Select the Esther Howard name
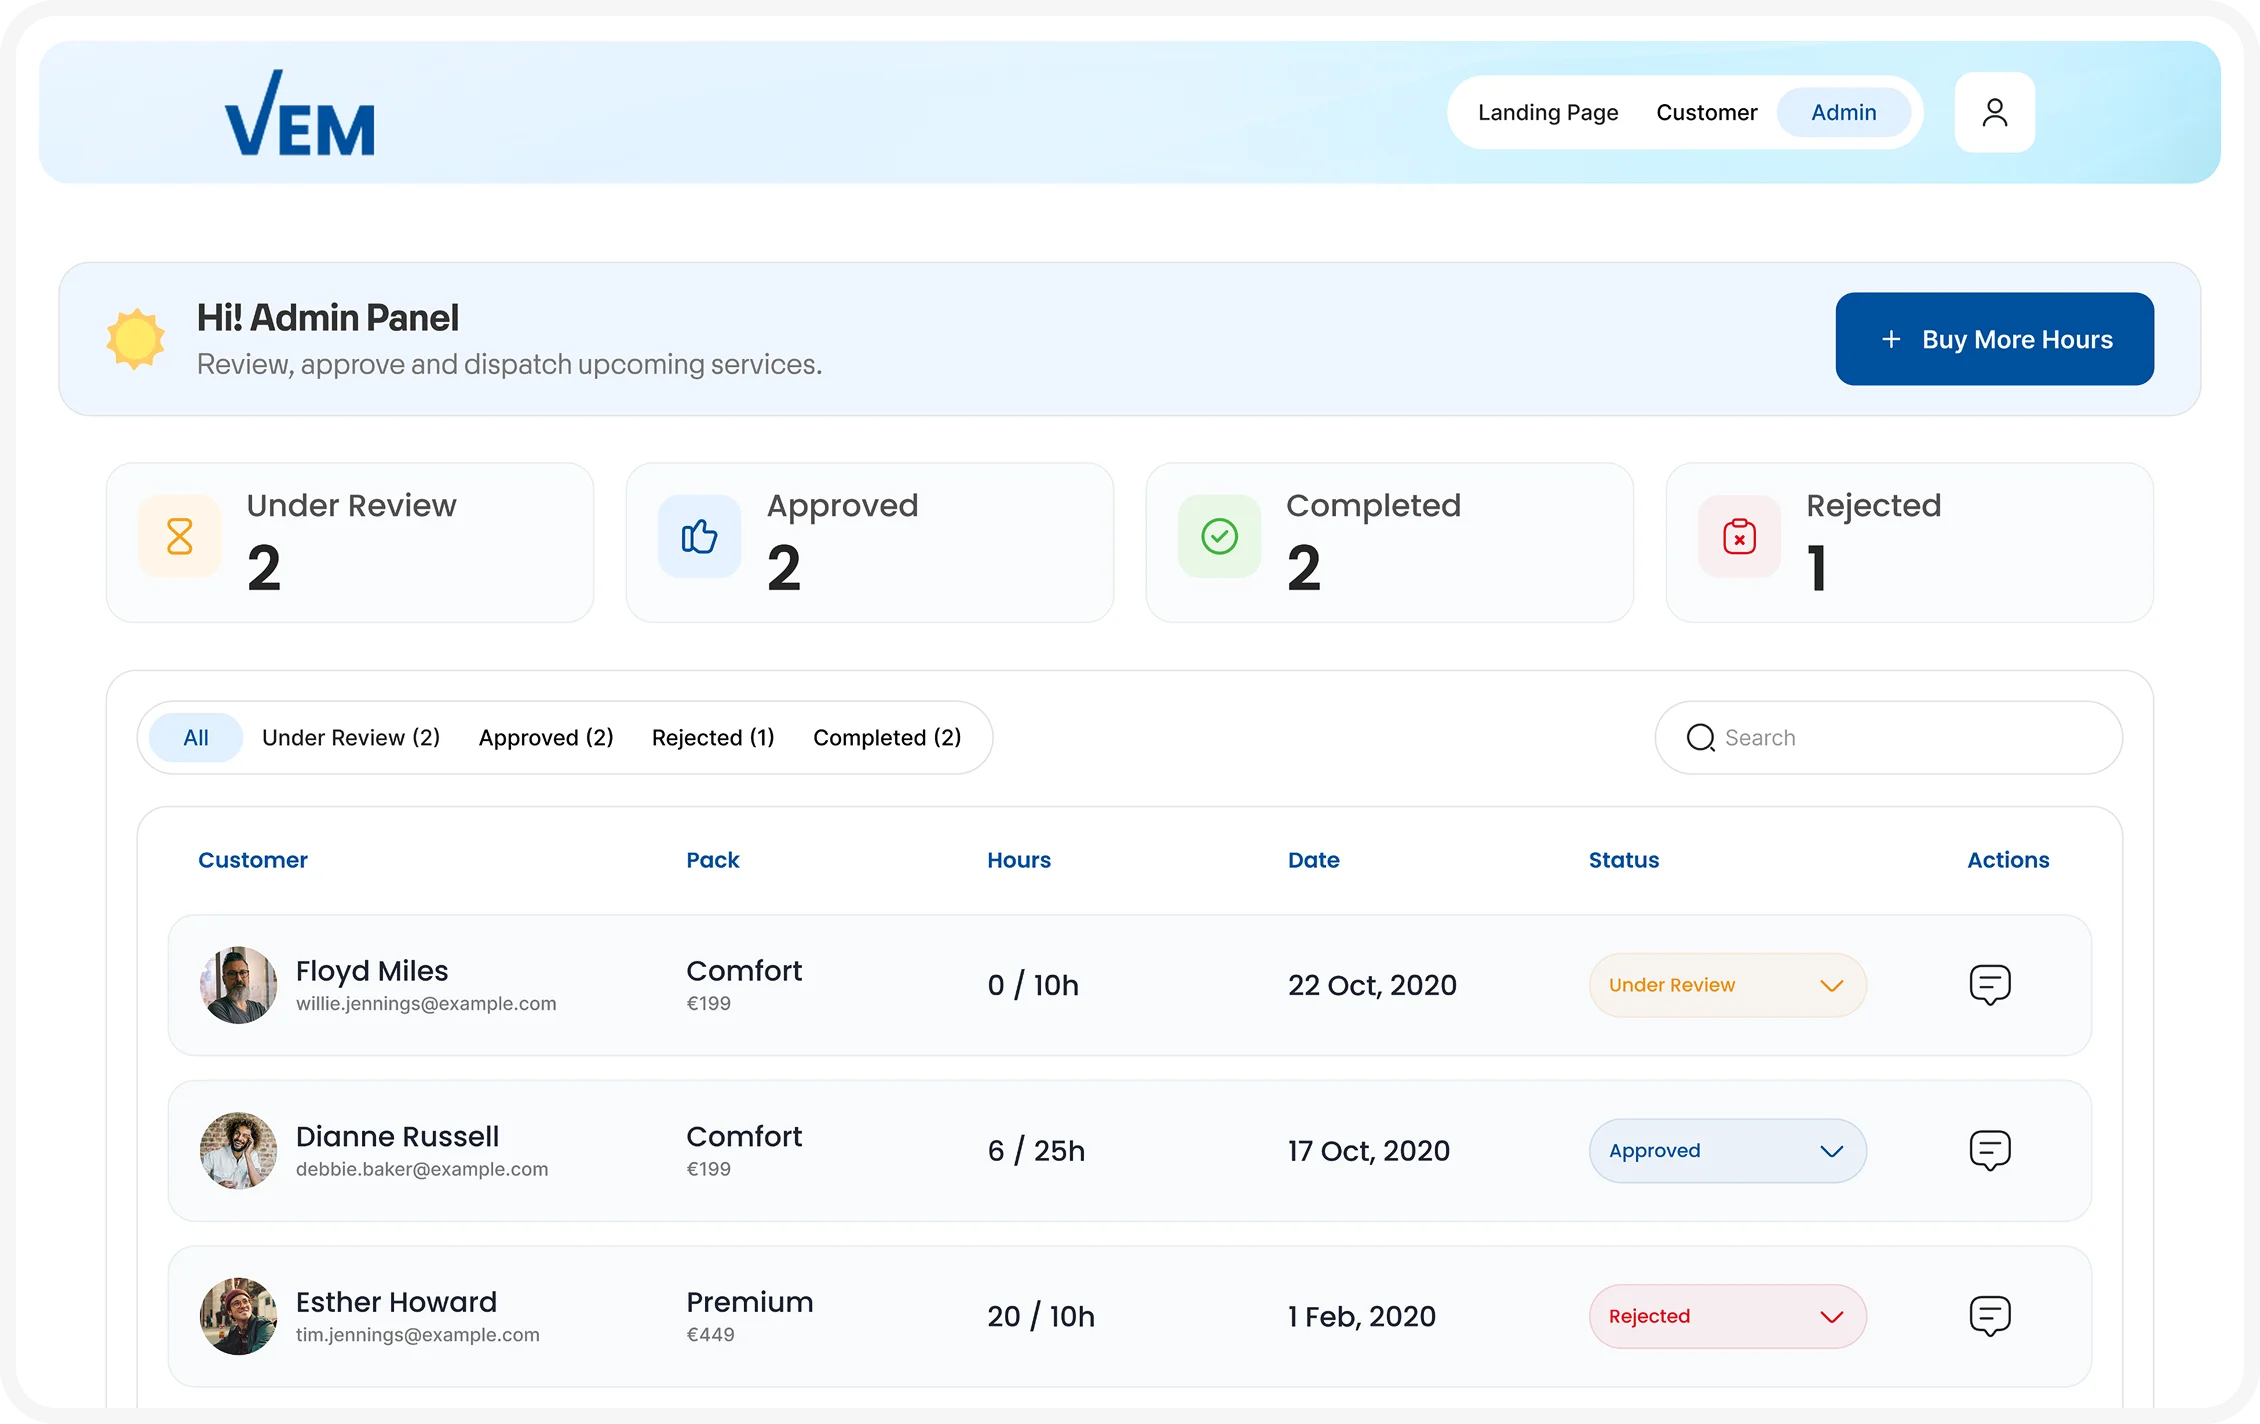The width and height of the screenshot is (2260, 1424). [x=396, y=1302]
